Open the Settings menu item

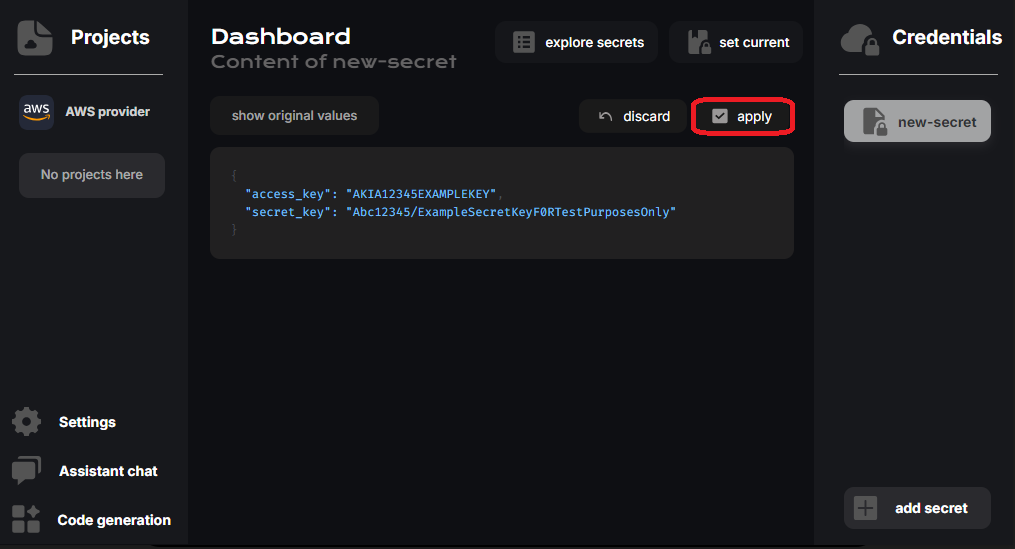[x=87, y=422]
